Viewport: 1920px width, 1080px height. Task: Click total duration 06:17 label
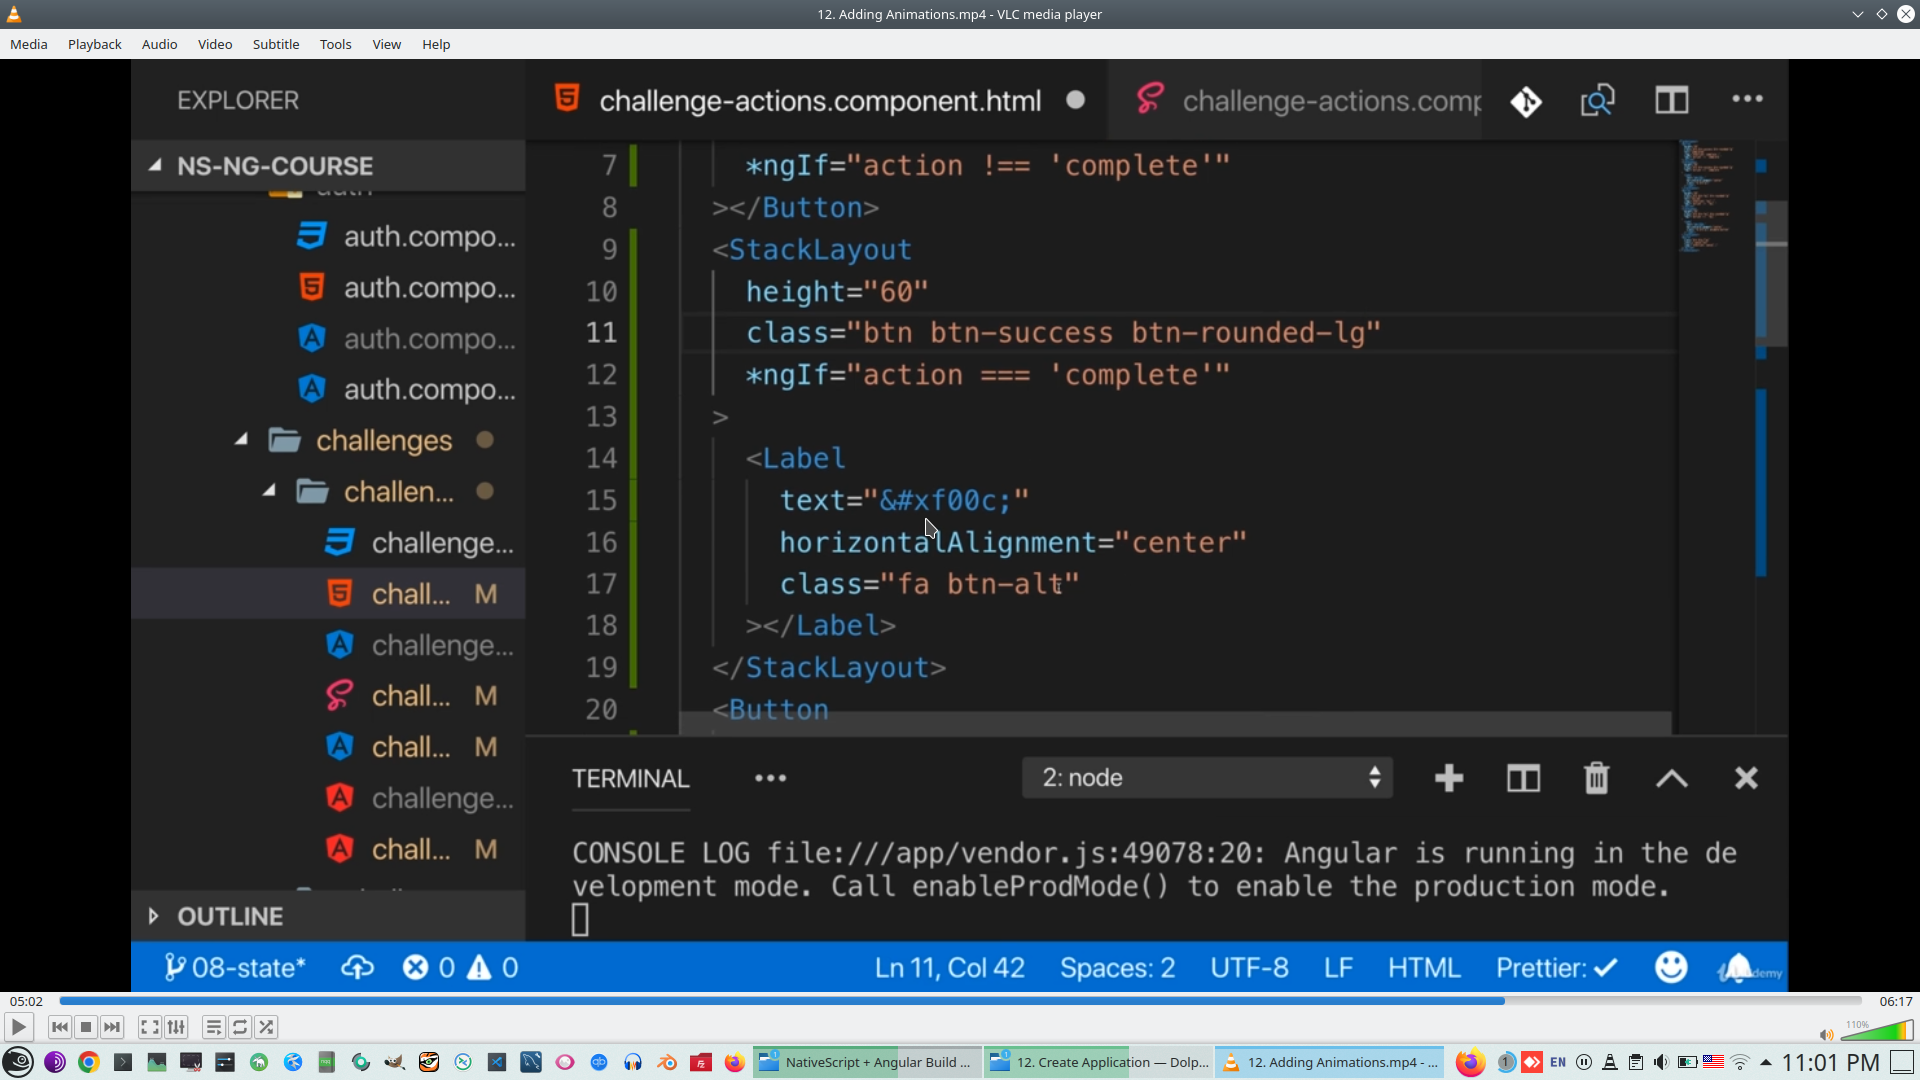(x=1895, y=1001)
